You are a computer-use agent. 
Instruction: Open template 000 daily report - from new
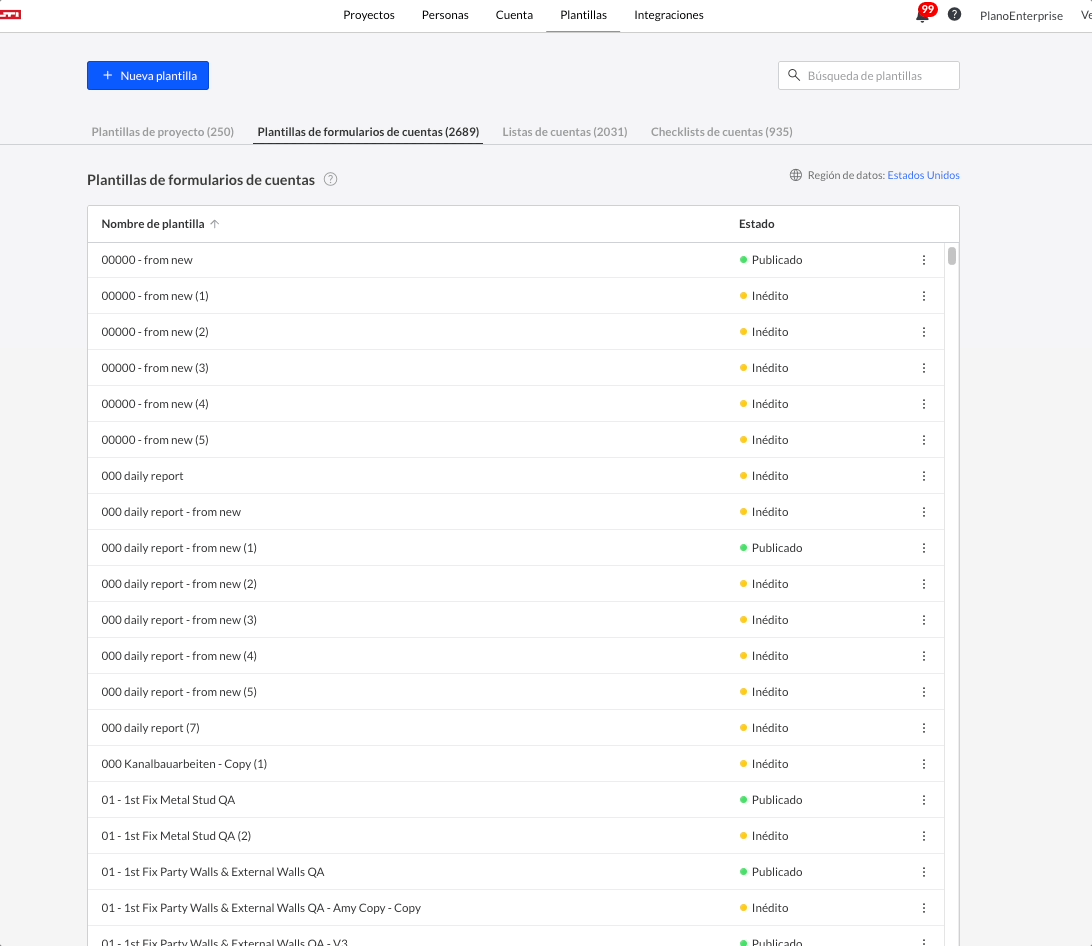(171, 512)
